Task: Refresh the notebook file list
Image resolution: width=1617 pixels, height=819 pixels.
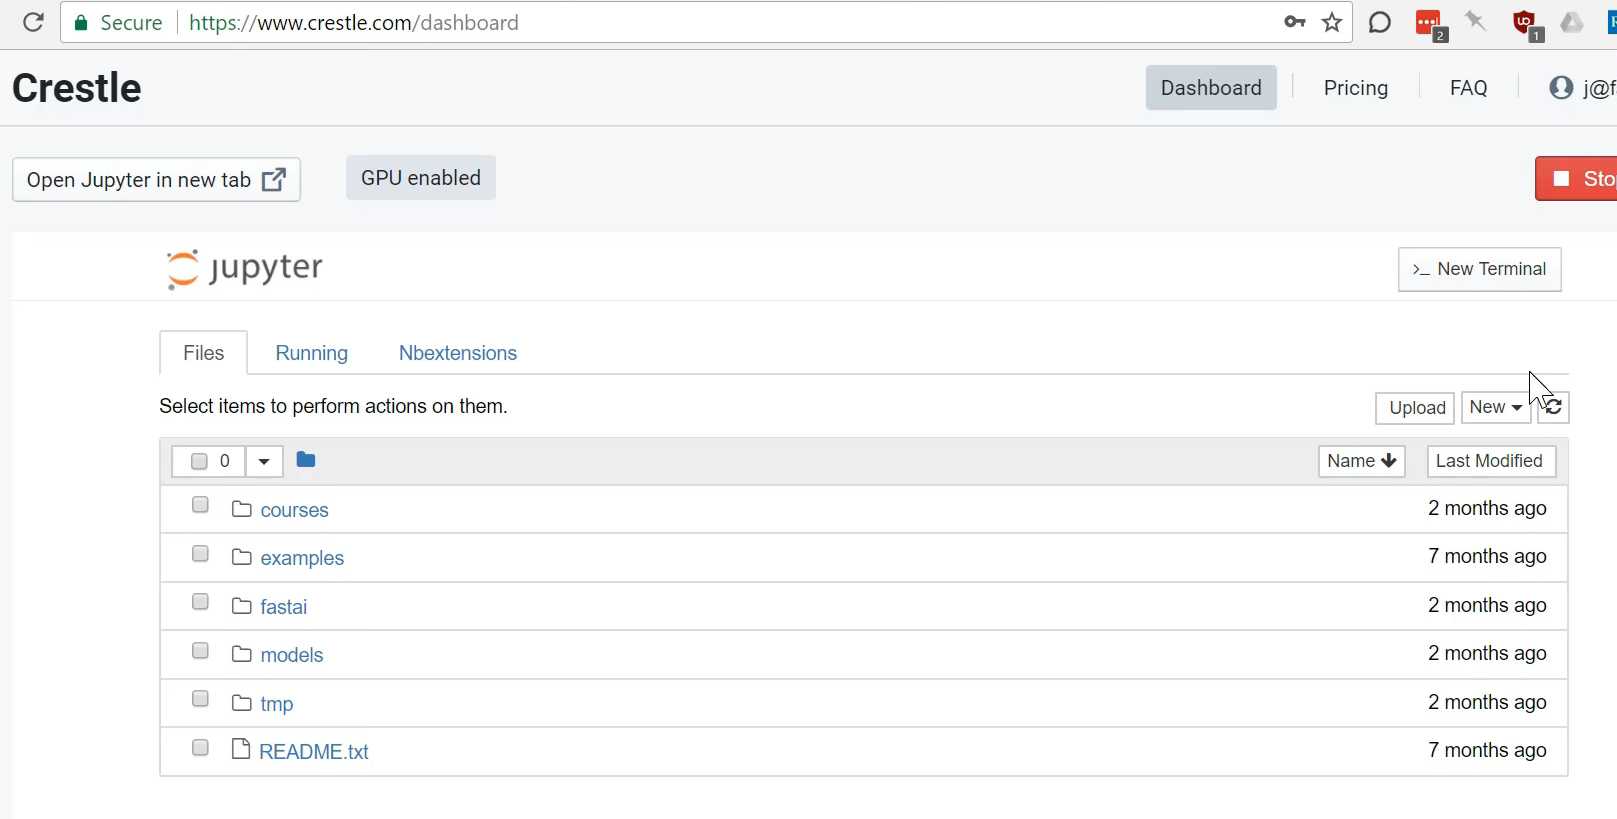Action: [x=1553, y=407]
